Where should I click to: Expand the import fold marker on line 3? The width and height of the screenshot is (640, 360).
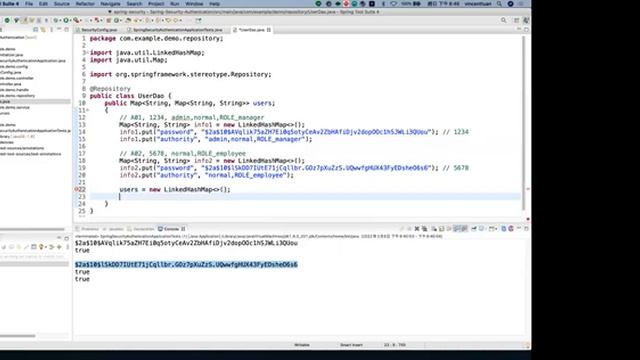(x=87, y=53)
